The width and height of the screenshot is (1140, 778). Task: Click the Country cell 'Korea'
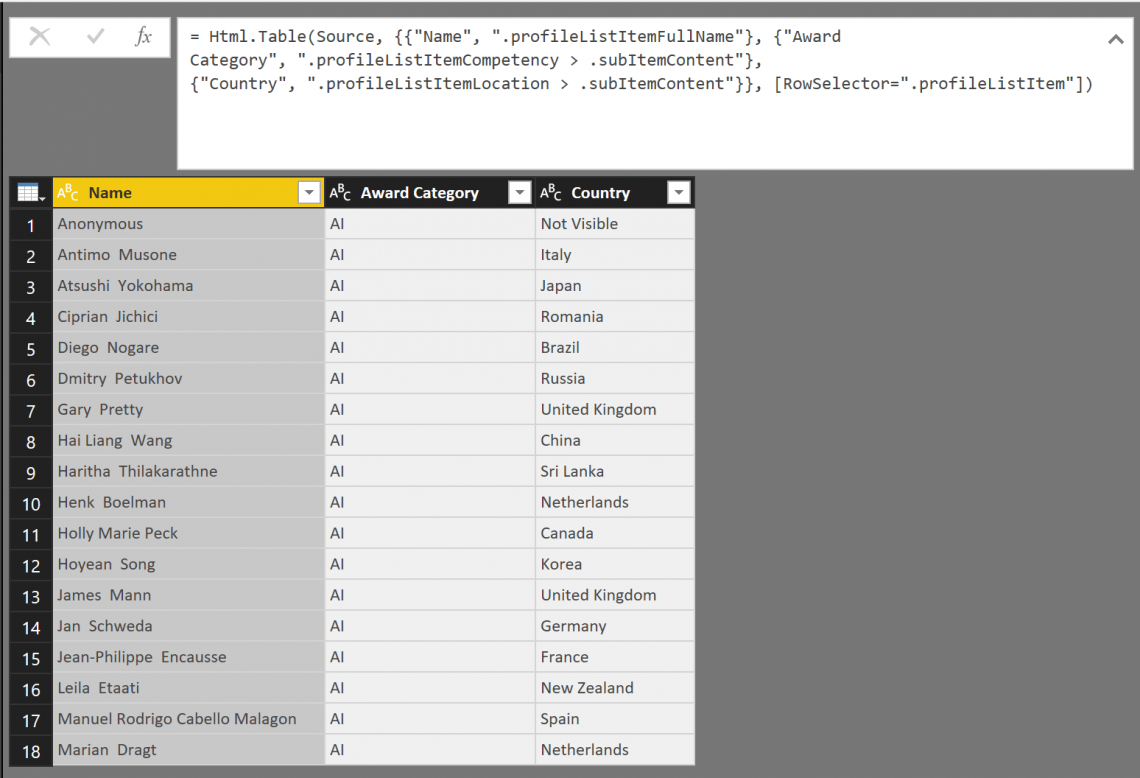coord(614,564)
